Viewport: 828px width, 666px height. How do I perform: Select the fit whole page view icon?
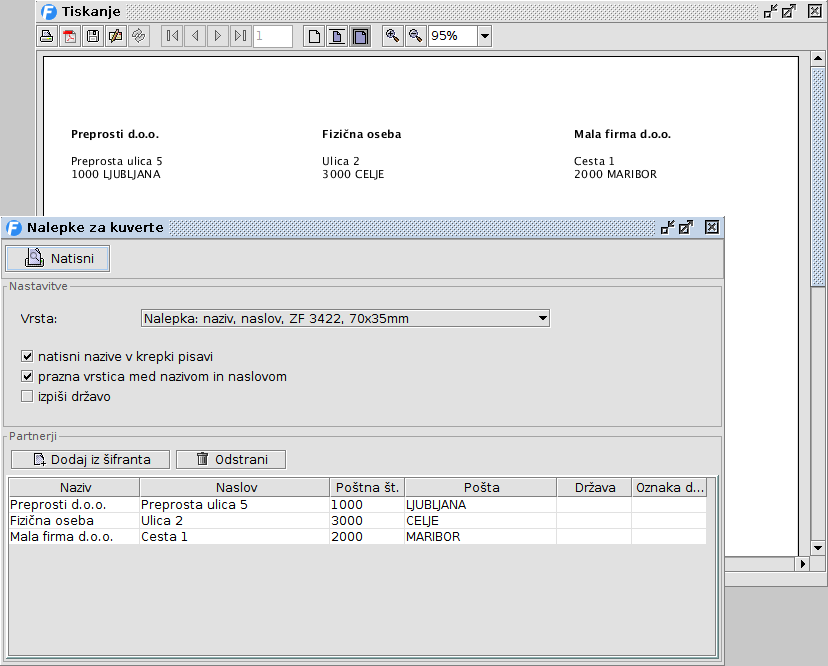[337, 36]
